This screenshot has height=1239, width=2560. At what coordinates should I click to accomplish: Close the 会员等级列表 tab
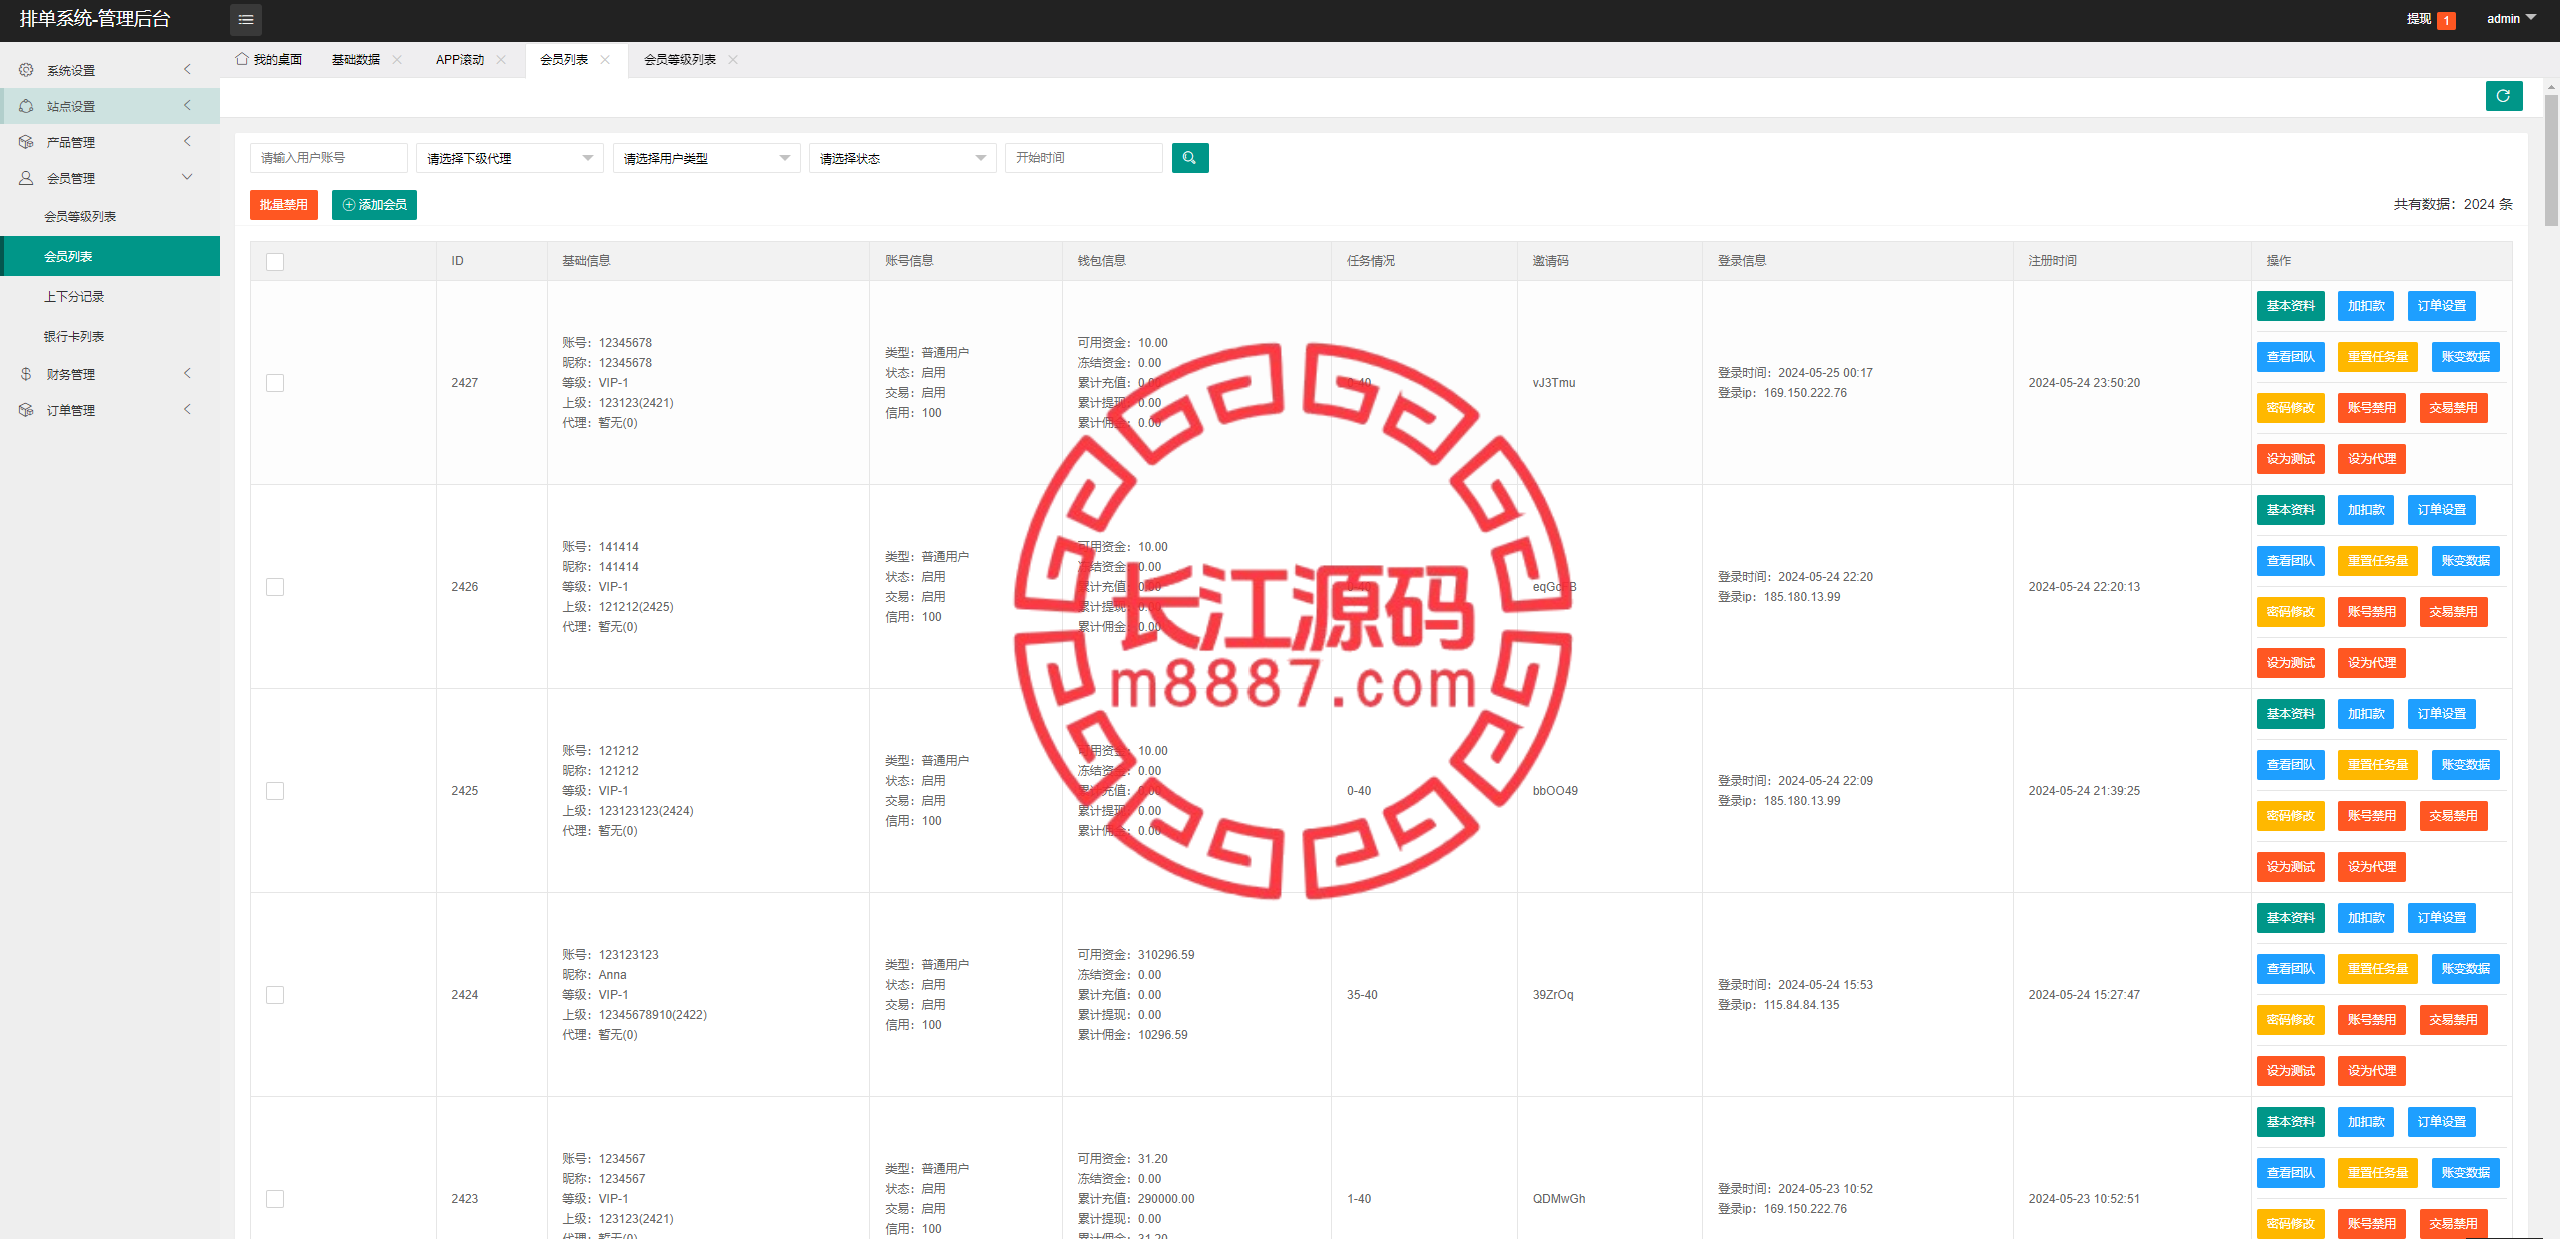734,60
